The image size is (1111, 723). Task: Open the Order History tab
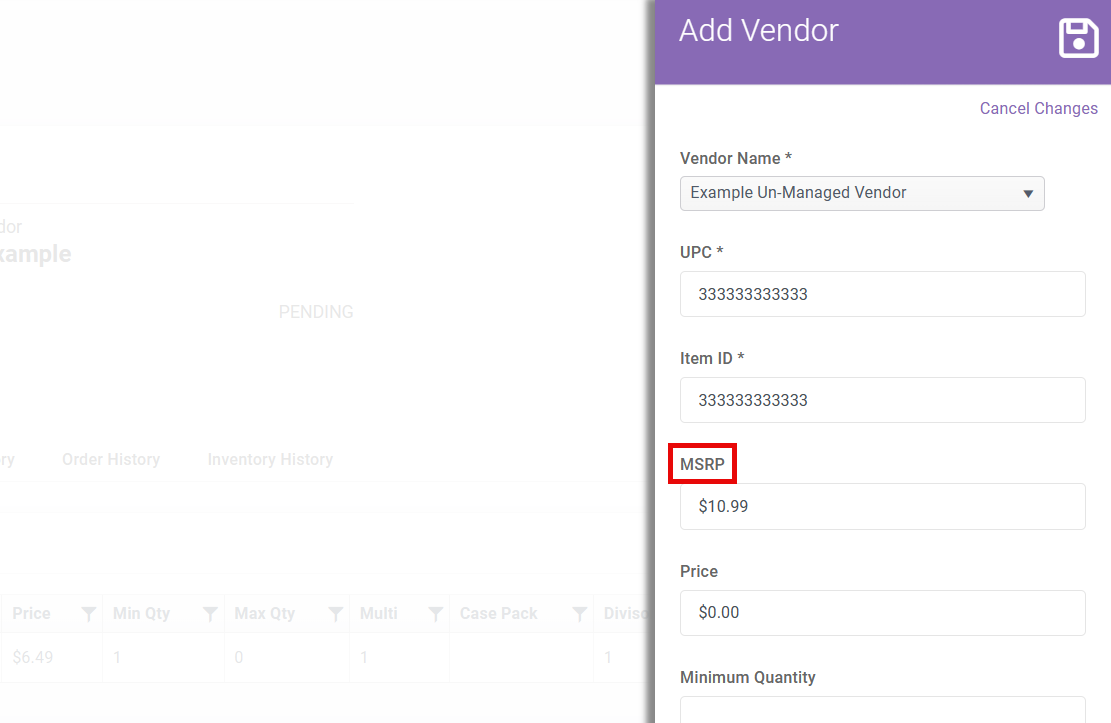[x=111, y=459]
